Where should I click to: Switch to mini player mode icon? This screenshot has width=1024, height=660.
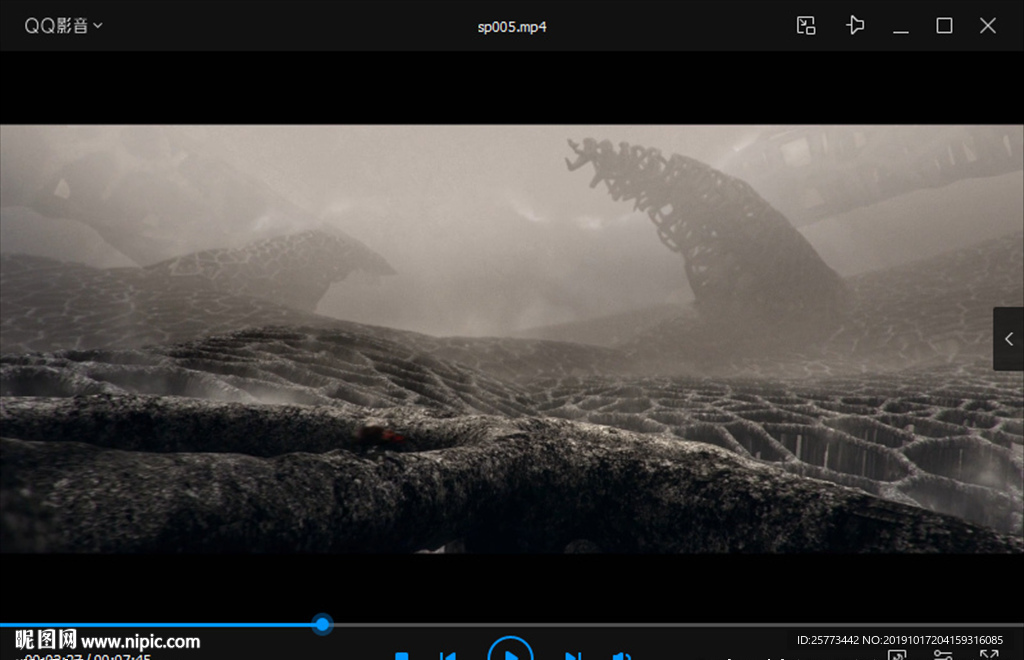pyautogui.click(x=806, y=25)
